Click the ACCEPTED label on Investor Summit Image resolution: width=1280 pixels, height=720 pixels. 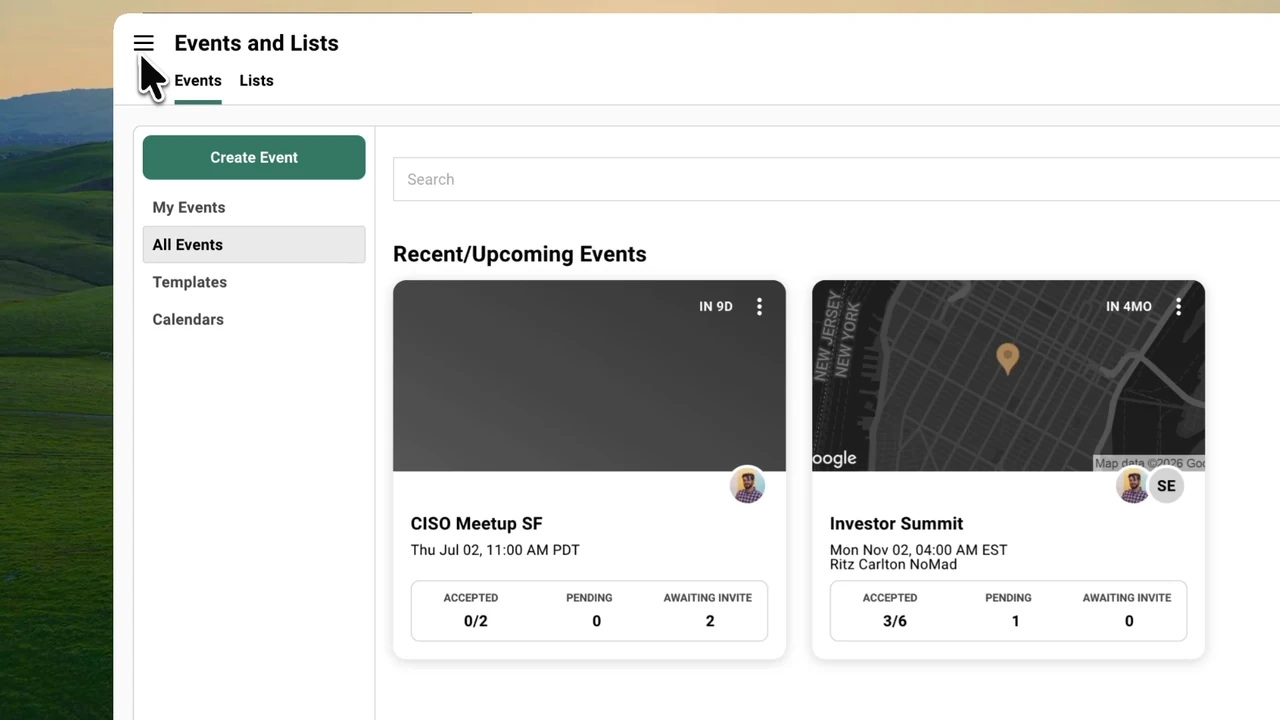890,598
